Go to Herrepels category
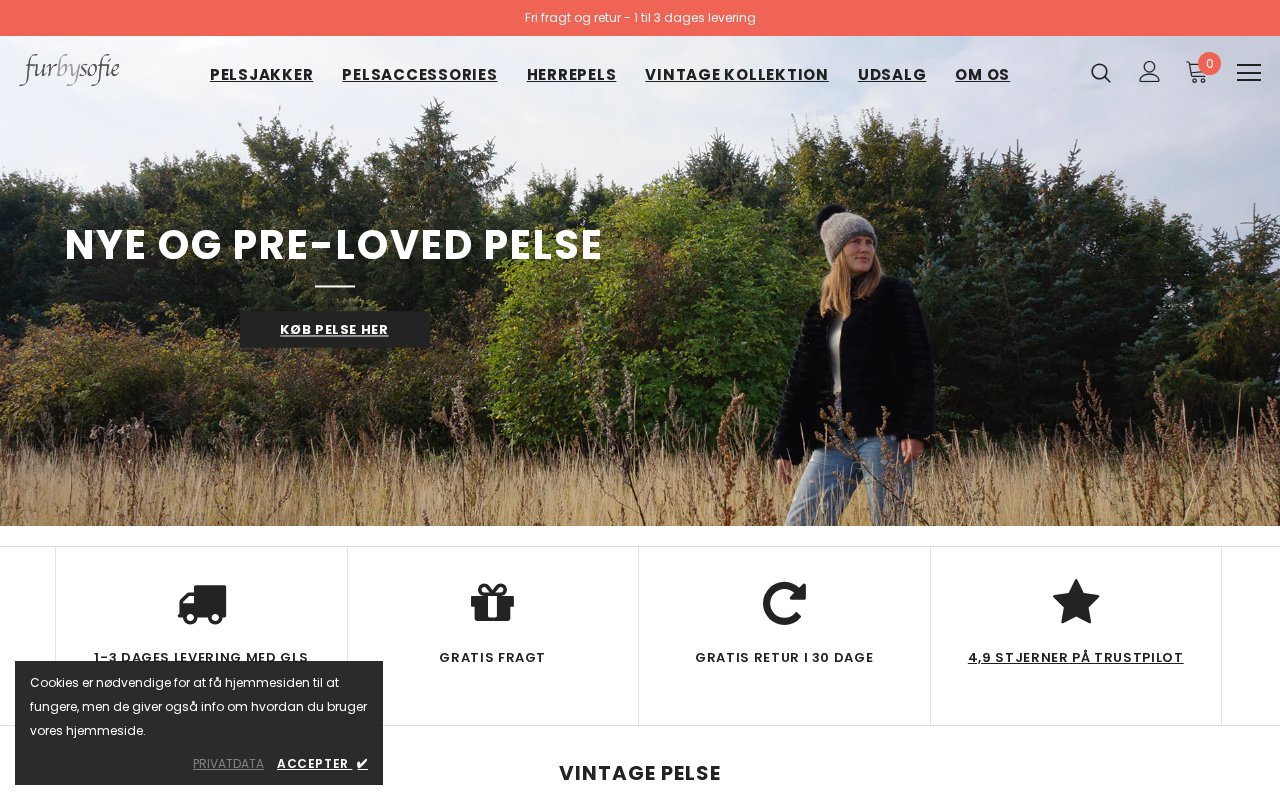 [572, 75]
